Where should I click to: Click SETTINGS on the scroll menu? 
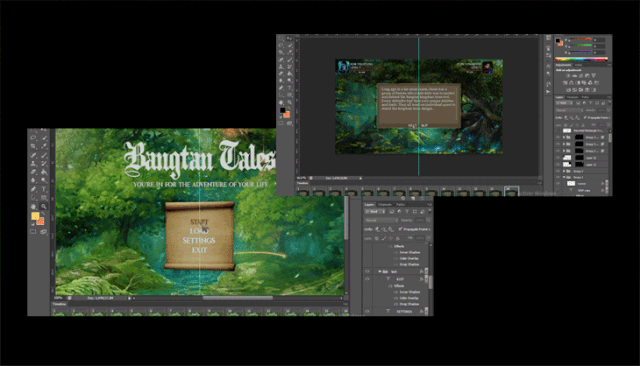click(x=199, y=240)
